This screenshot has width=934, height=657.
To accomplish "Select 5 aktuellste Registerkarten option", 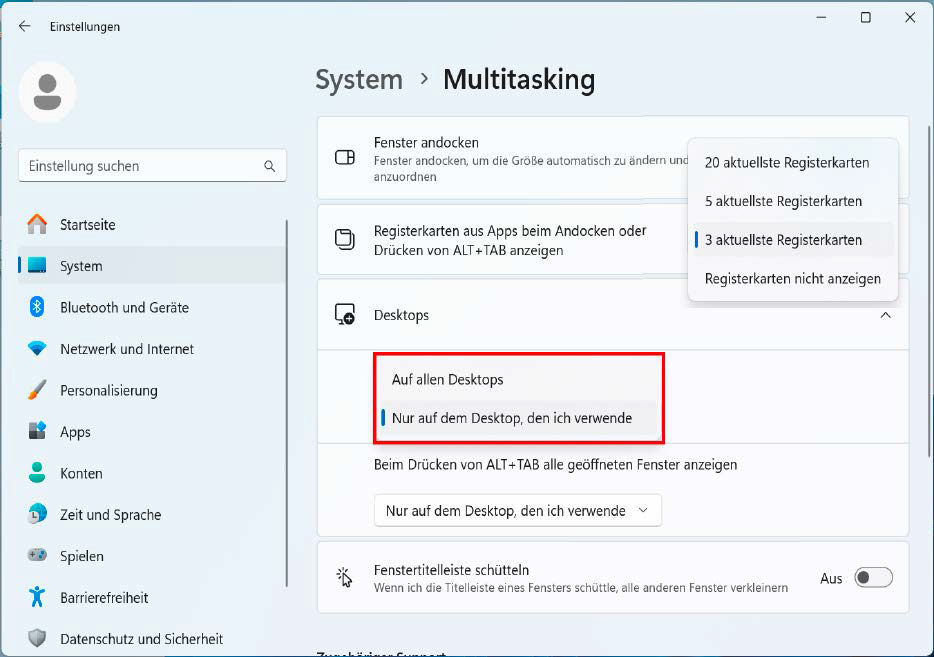I will click(x=793, y=201).
